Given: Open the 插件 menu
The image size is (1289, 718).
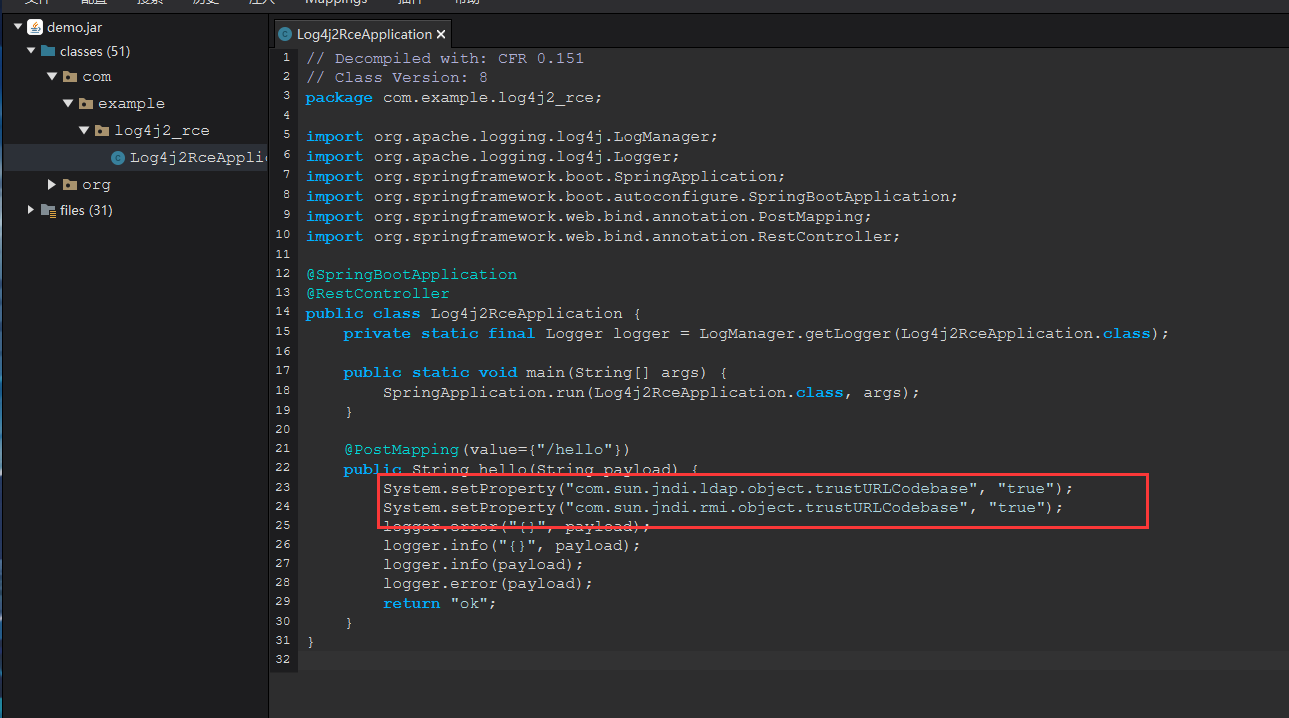Looking at the screenshot, I should (410, 3).
